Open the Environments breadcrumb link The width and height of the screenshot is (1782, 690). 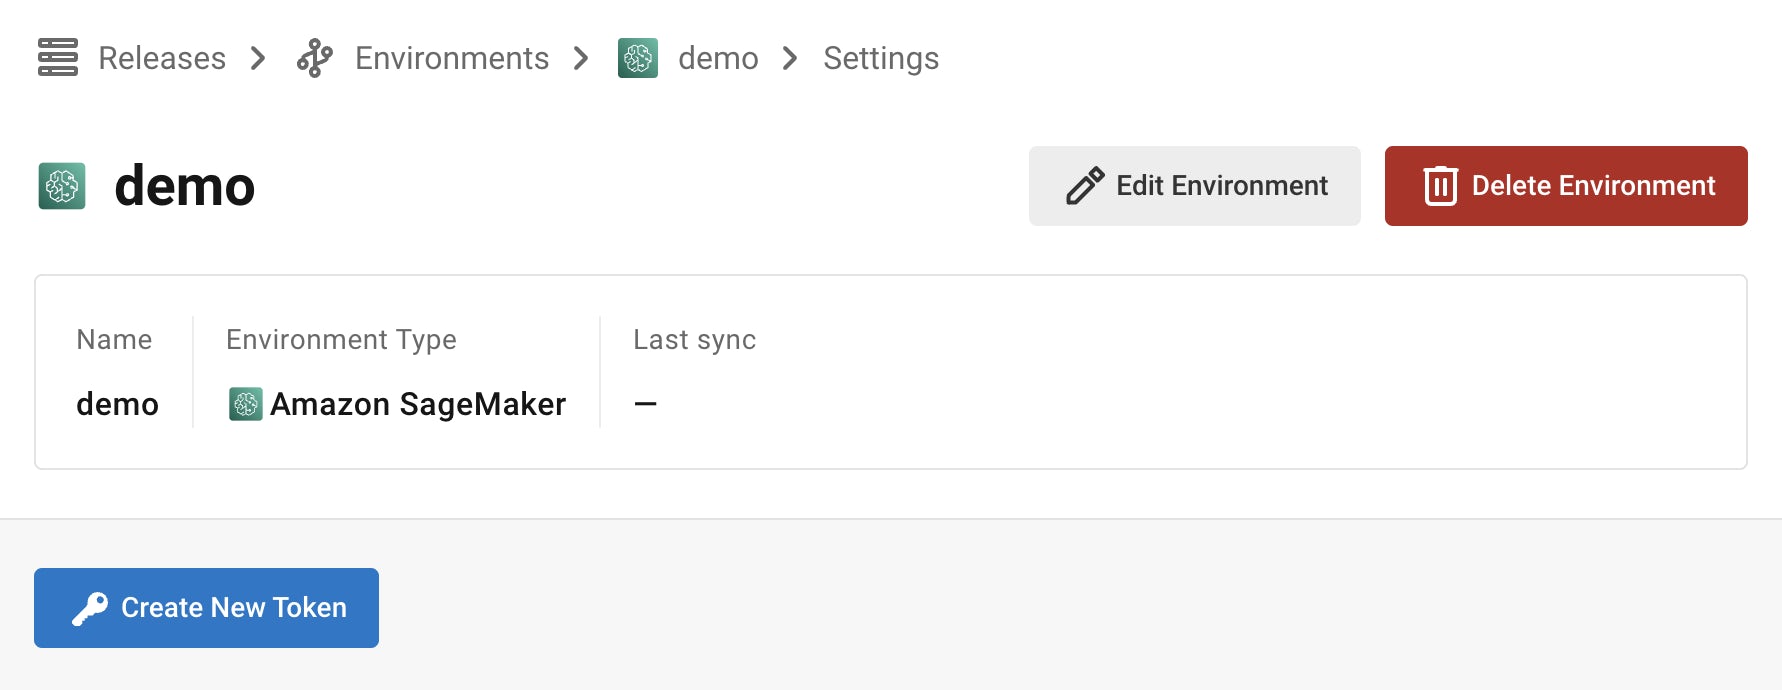452,58
